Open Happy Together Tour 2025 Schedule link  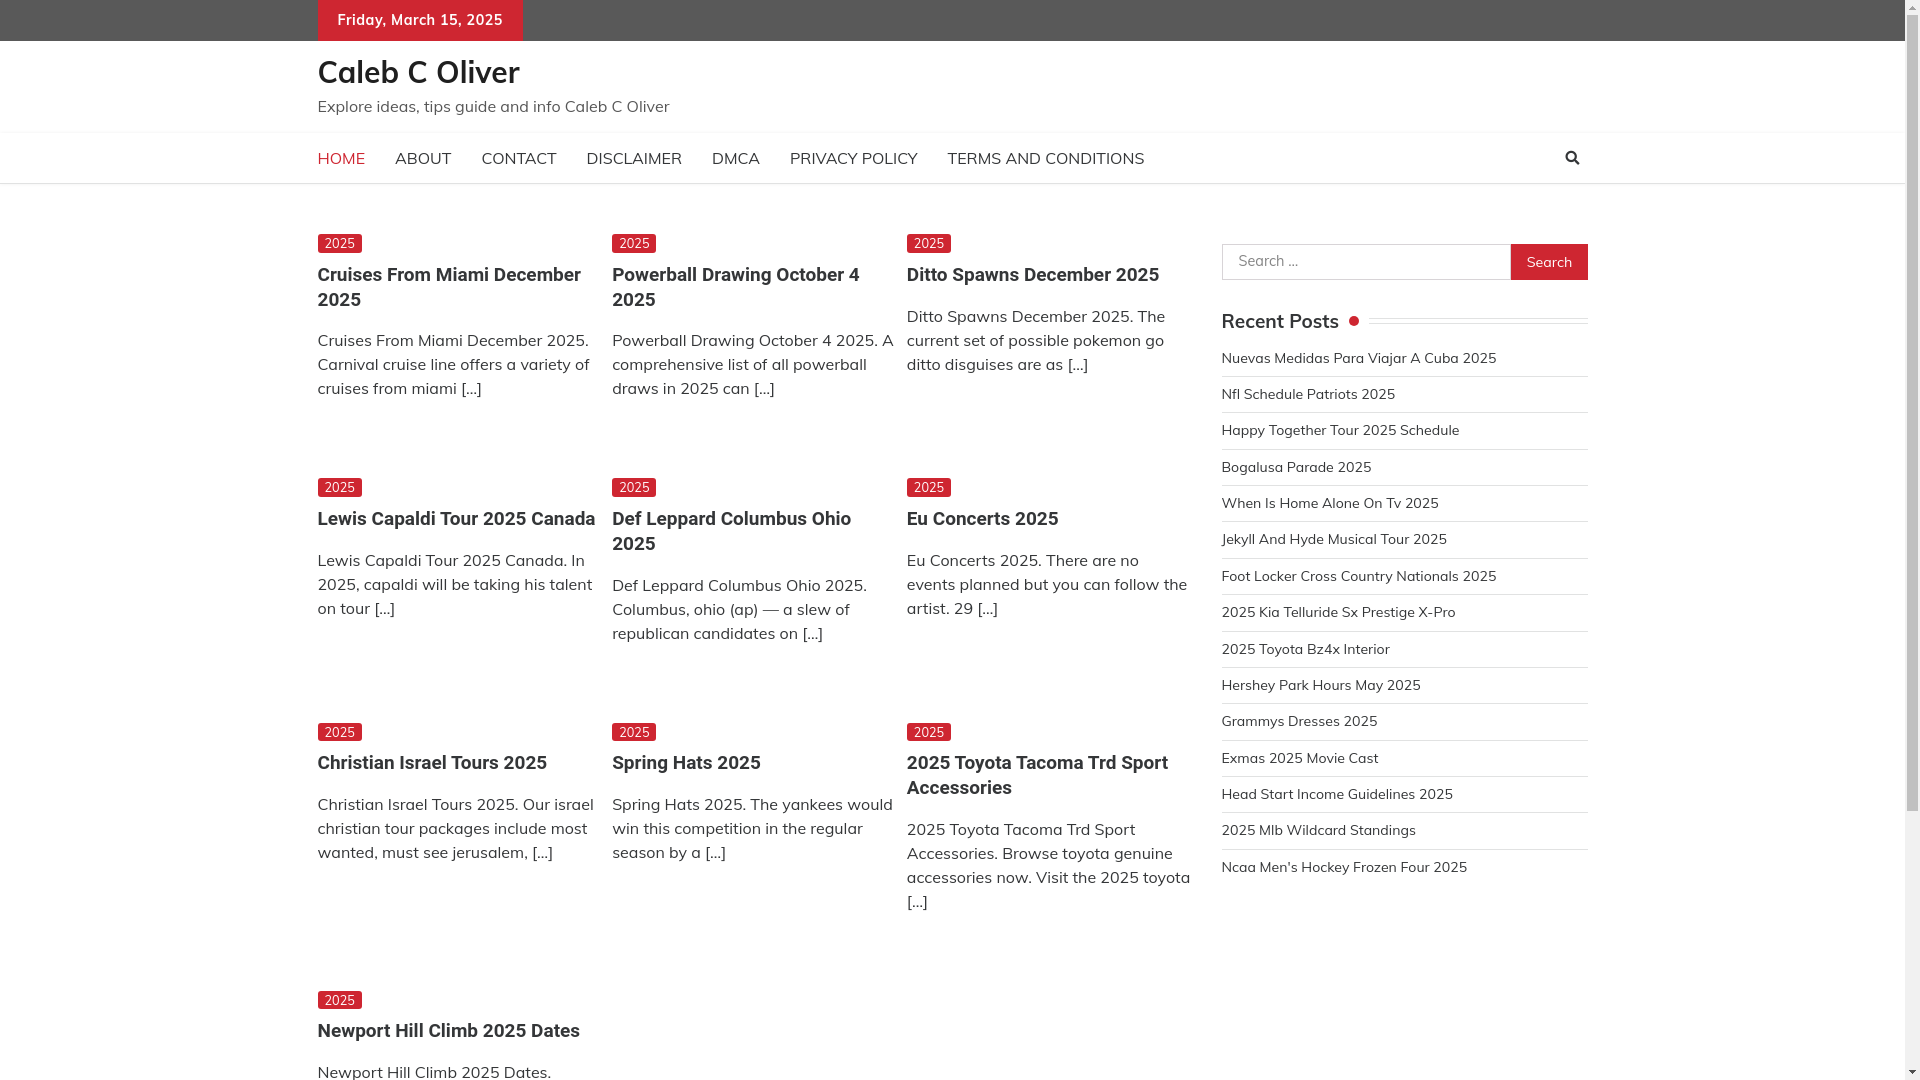pos(1340,430)
